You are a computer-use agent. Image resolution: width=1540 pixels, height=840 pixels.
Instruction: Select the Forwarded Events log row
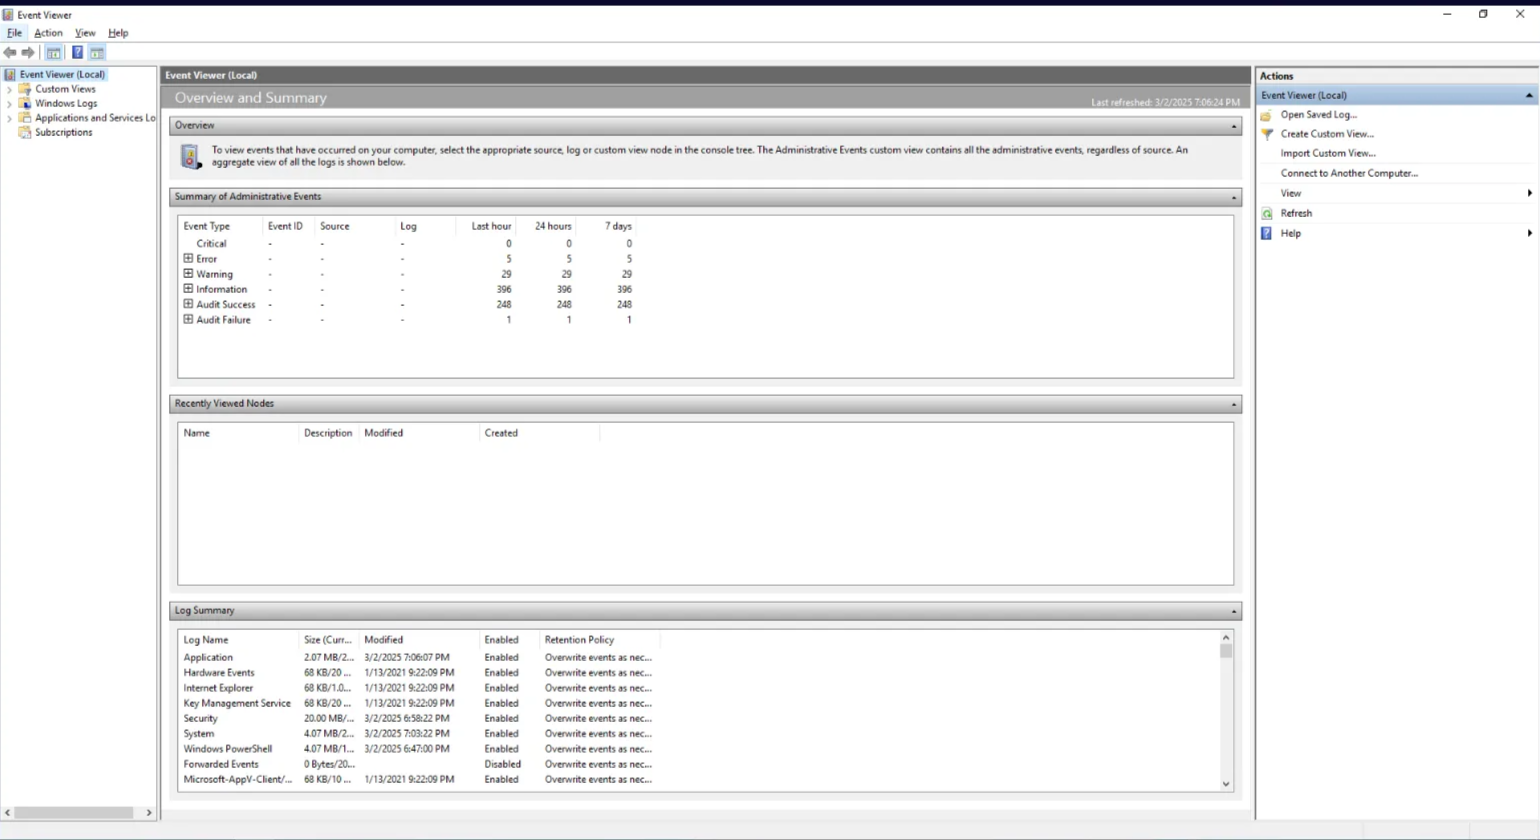418,764
